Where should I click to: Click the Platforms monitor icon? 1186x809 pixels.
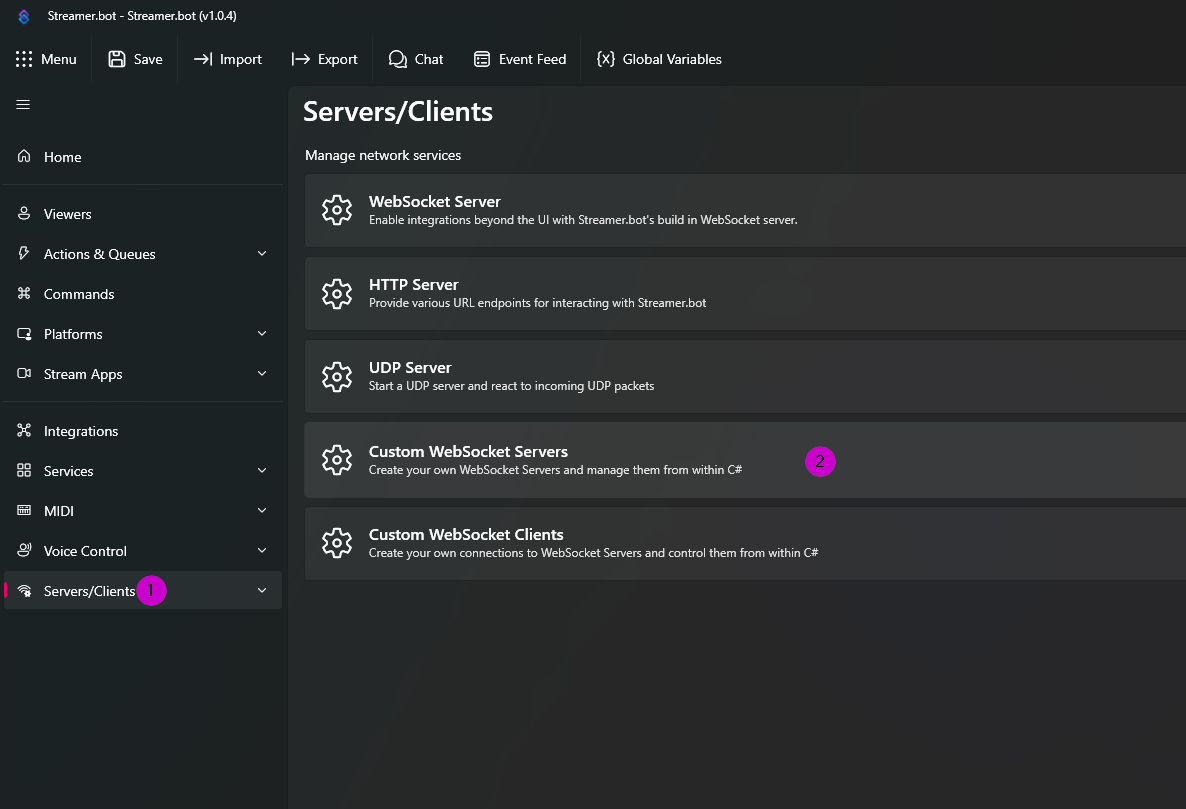(24, 333)
